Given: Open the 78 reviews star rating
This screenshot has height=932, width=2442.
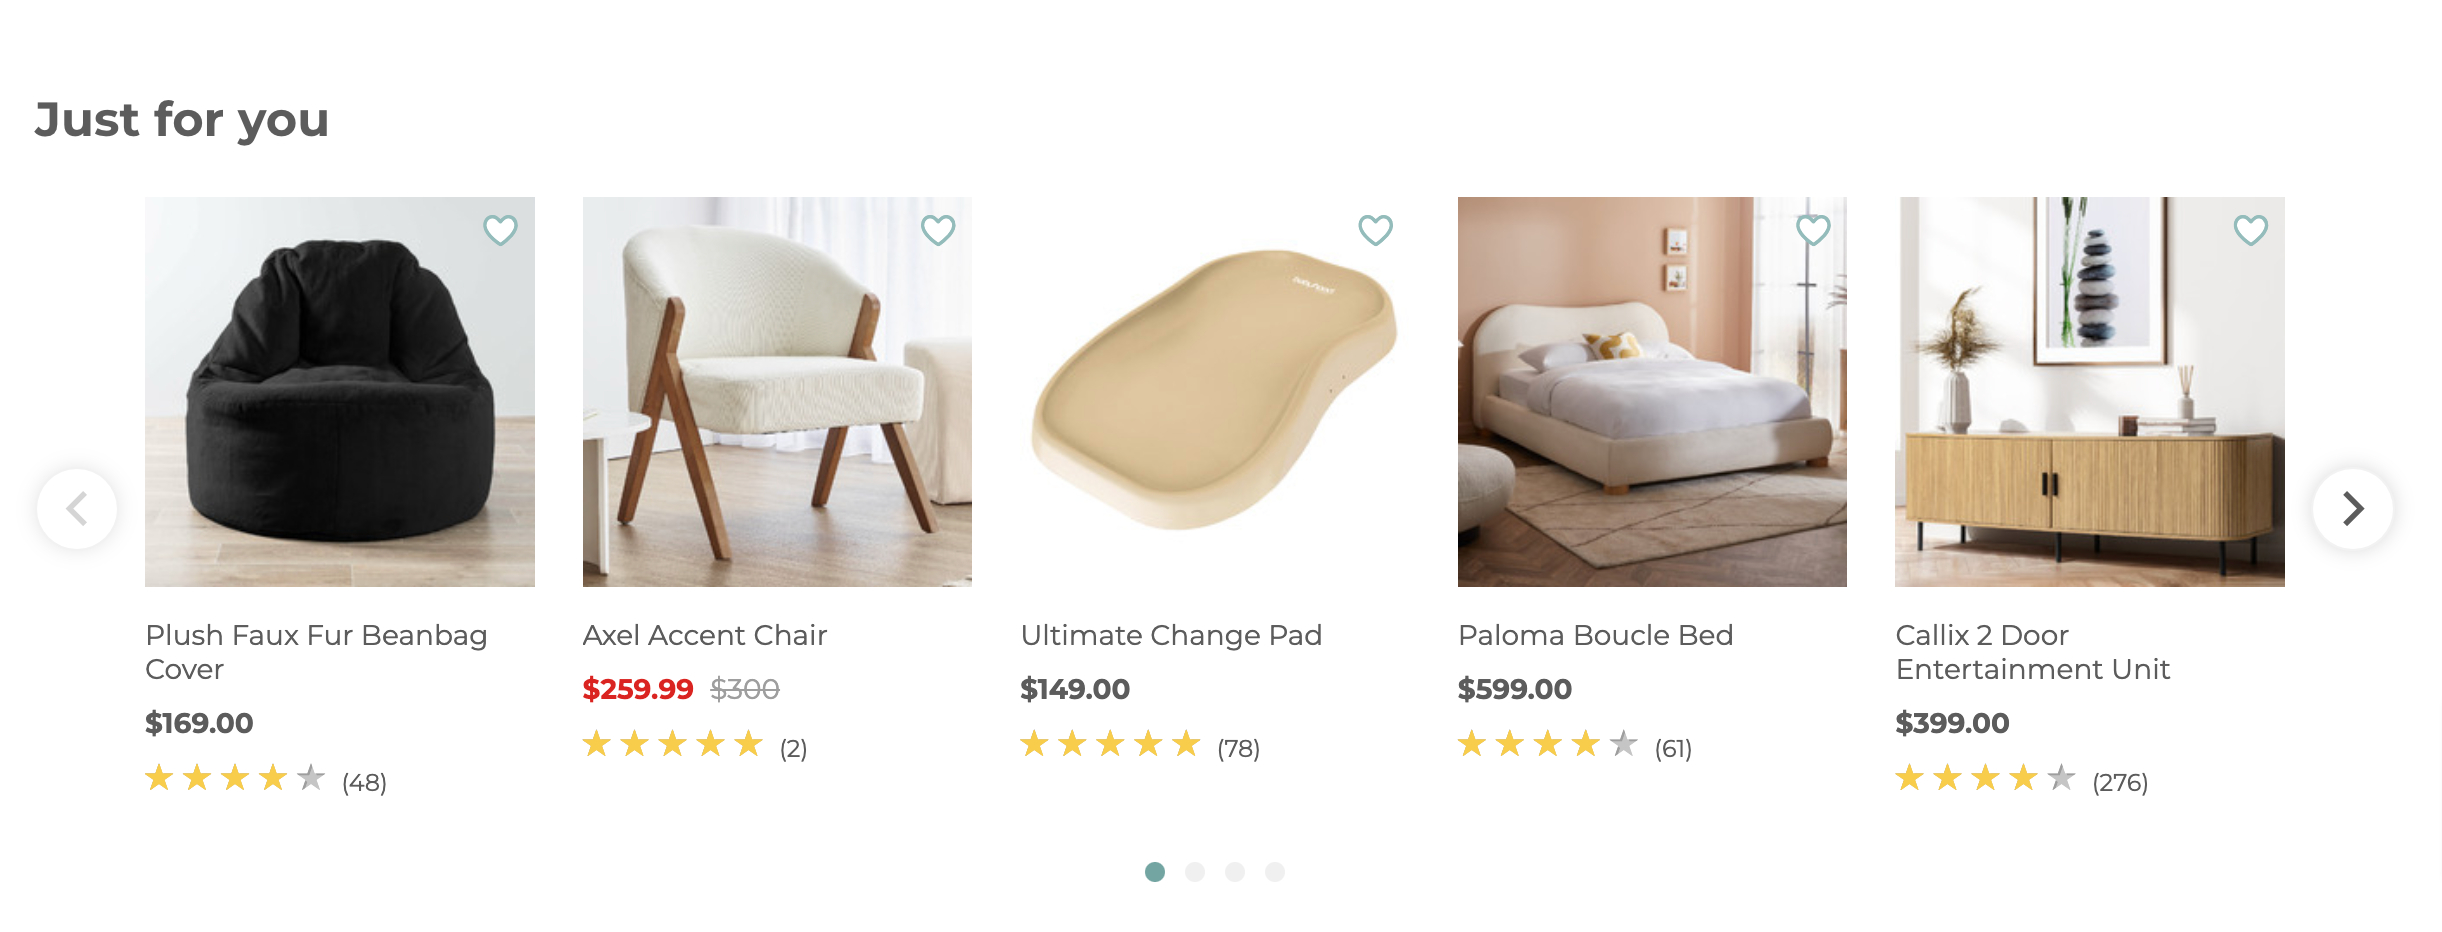Looking at the screenshot, I should (x=1140, y=745).
